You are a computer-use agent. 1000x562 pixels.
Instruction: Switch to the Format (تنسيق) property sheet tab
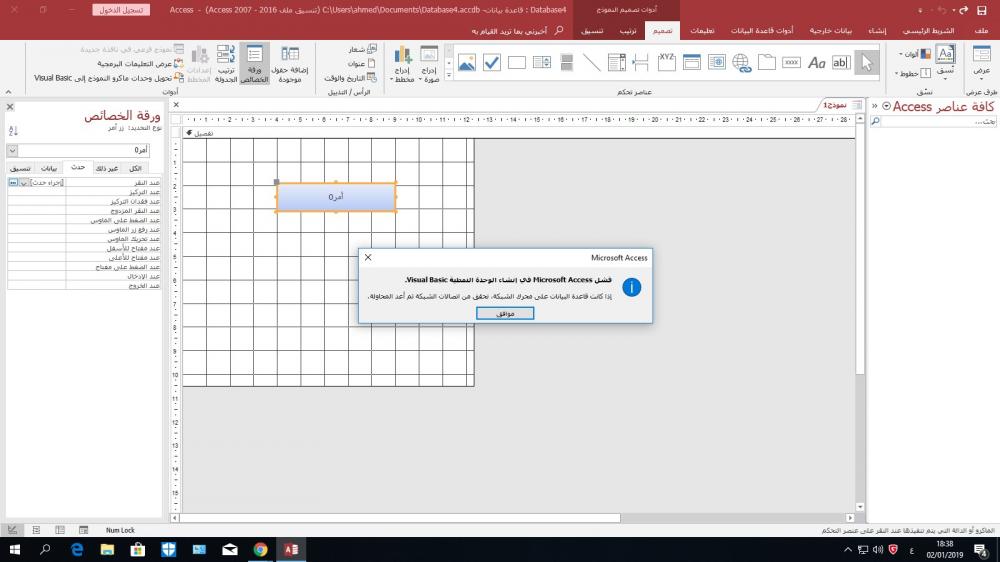(20, 168)
